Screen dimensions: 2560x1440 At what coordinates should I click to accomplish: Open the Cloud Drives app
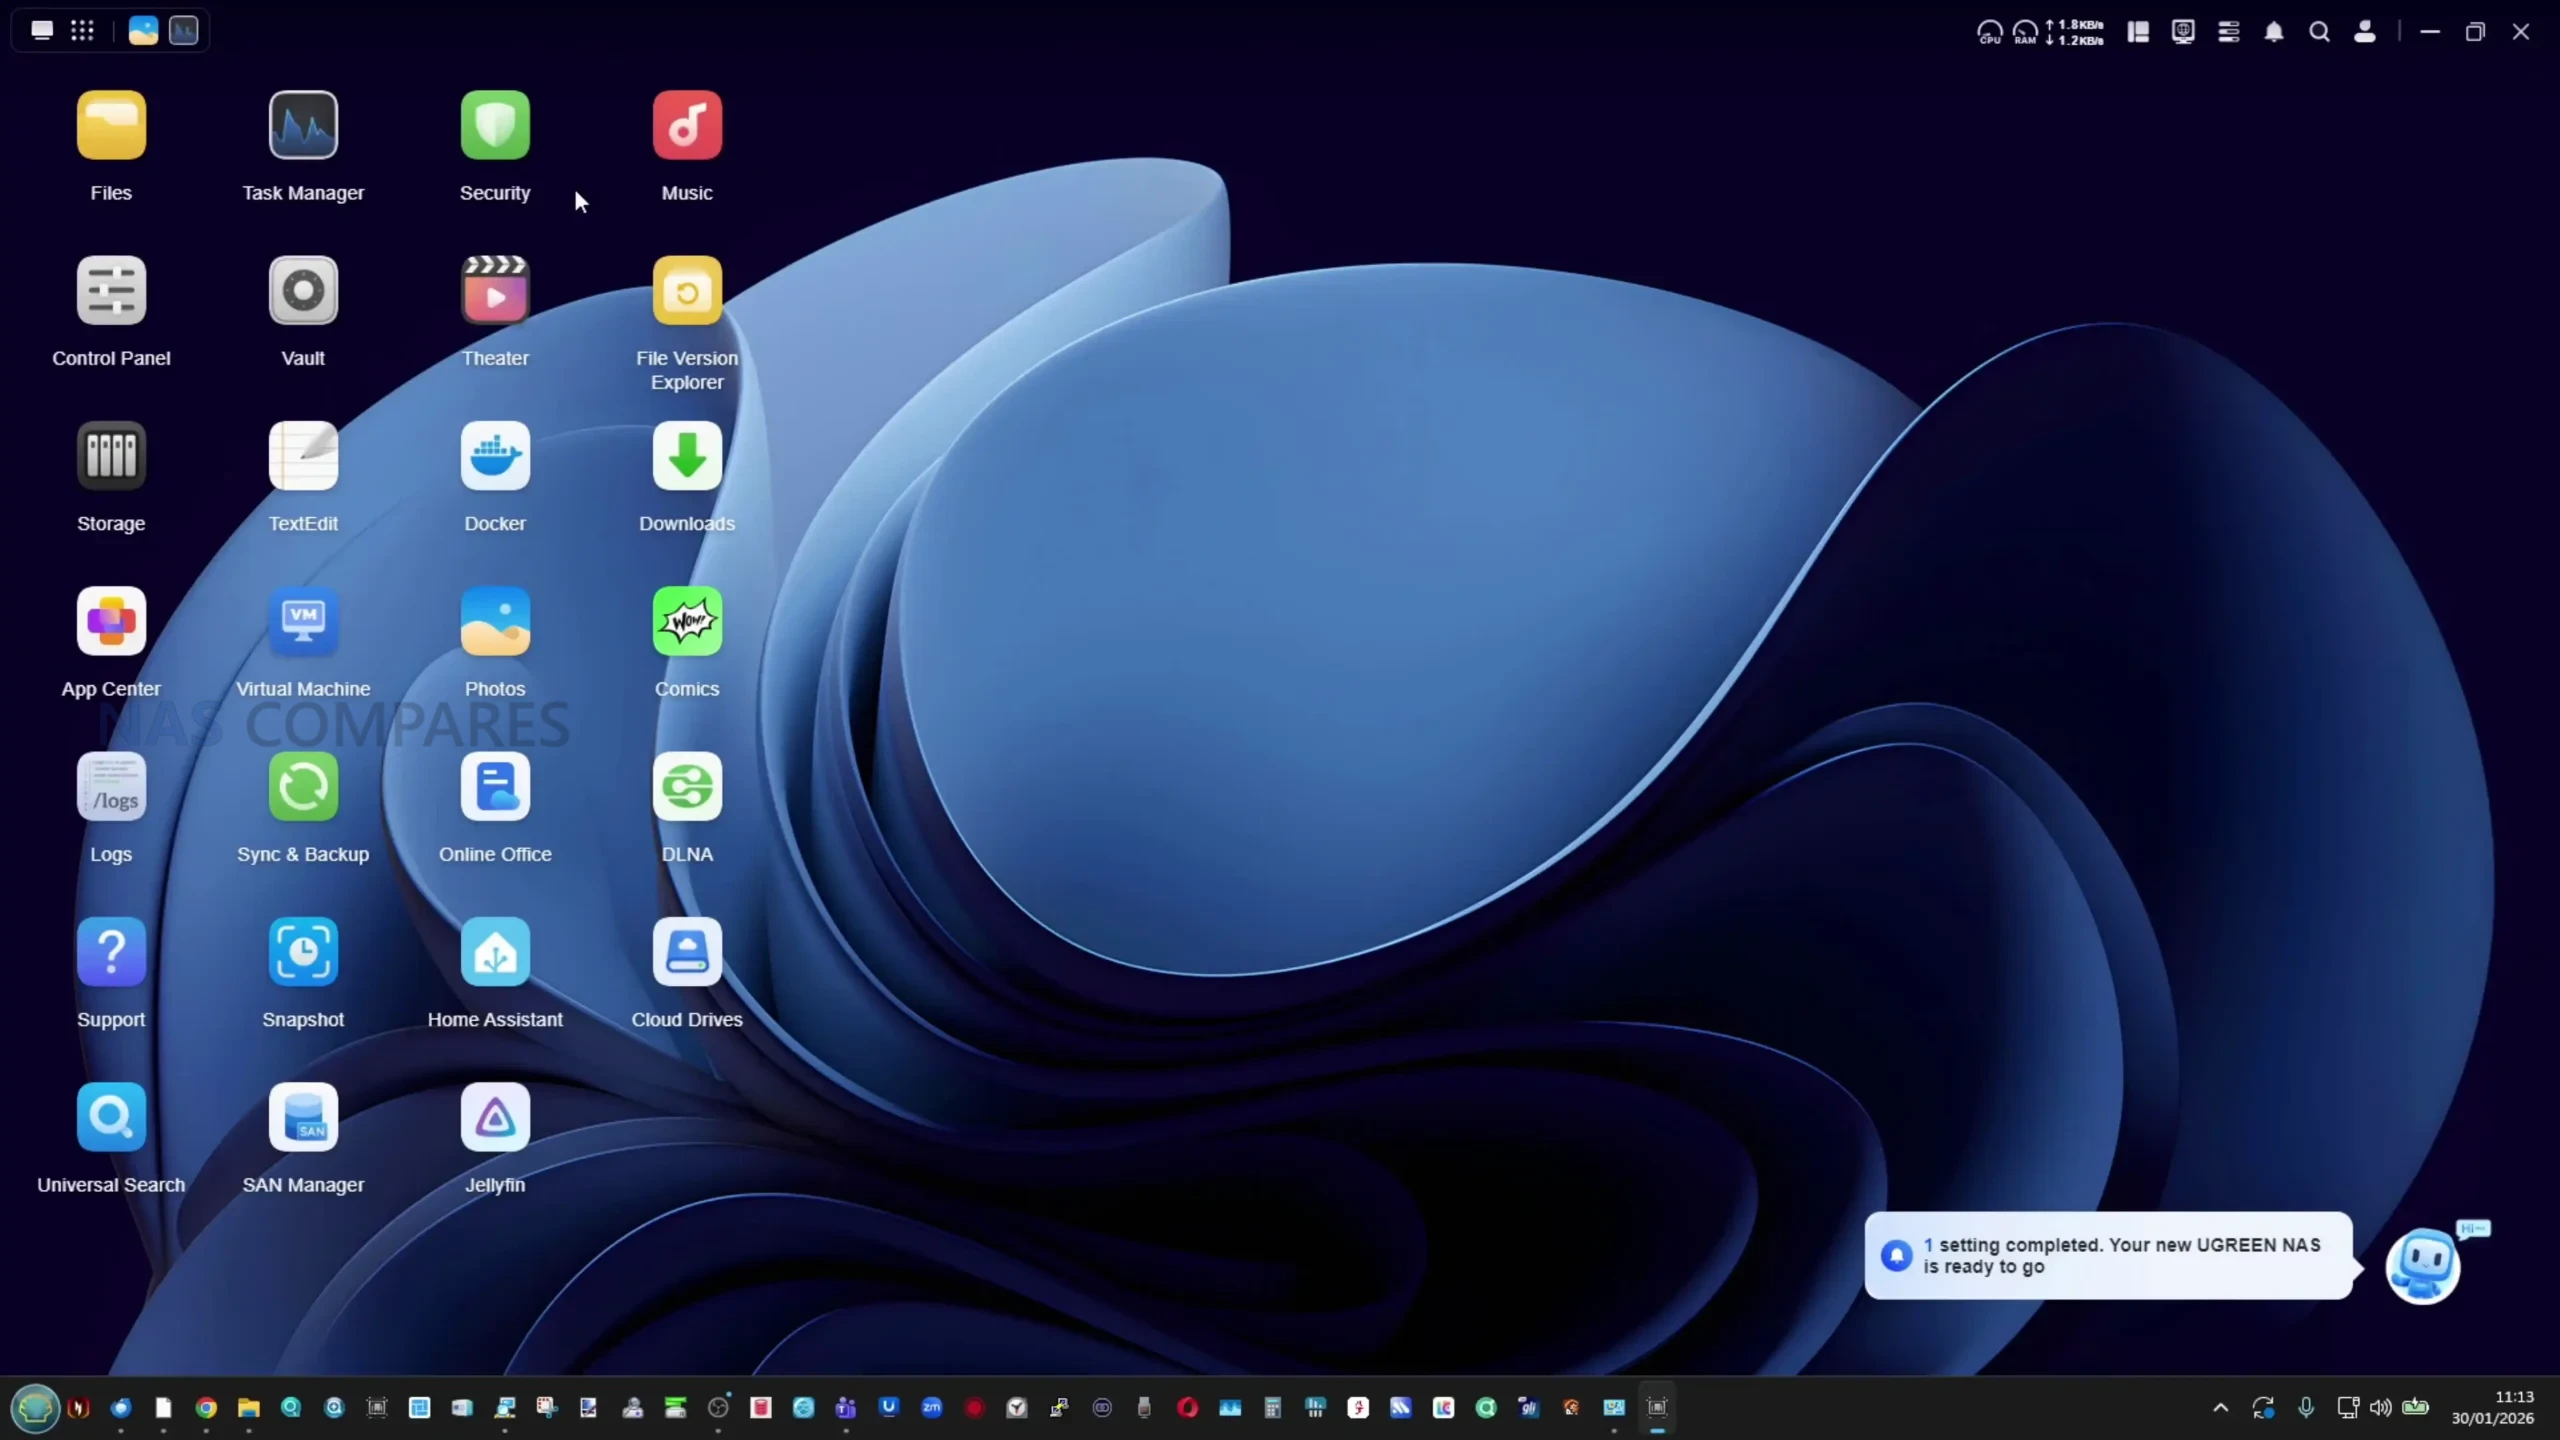[x=687, y=953]
